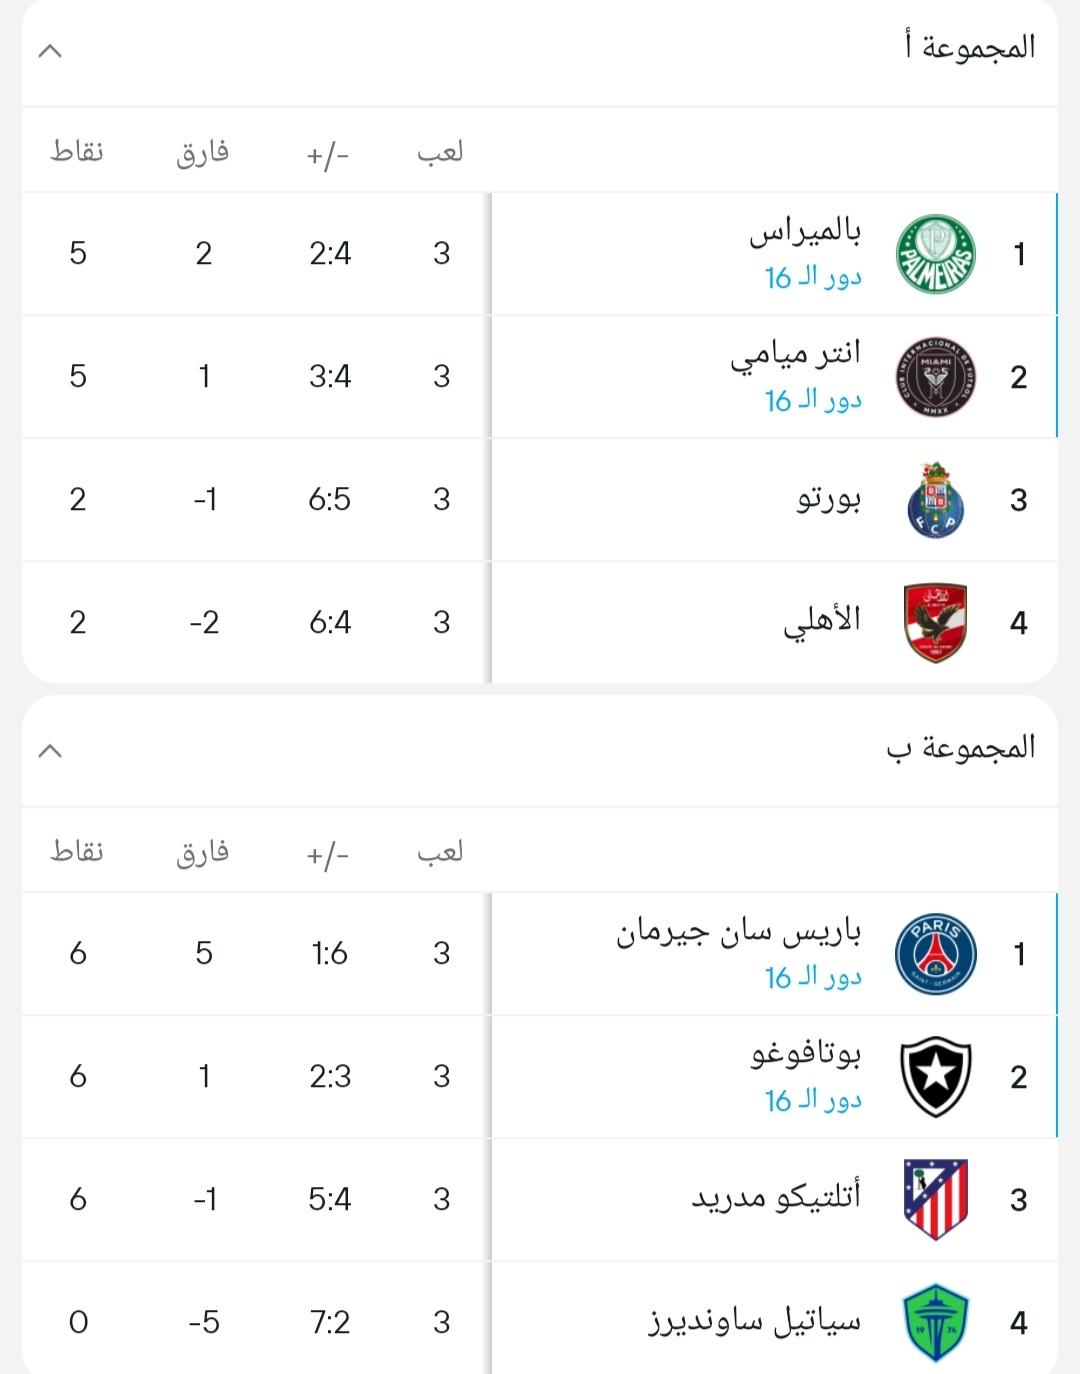Open the بالميراس team name
The height and width of the screenshot is (1374, 1080).
[x=806, y=232]
